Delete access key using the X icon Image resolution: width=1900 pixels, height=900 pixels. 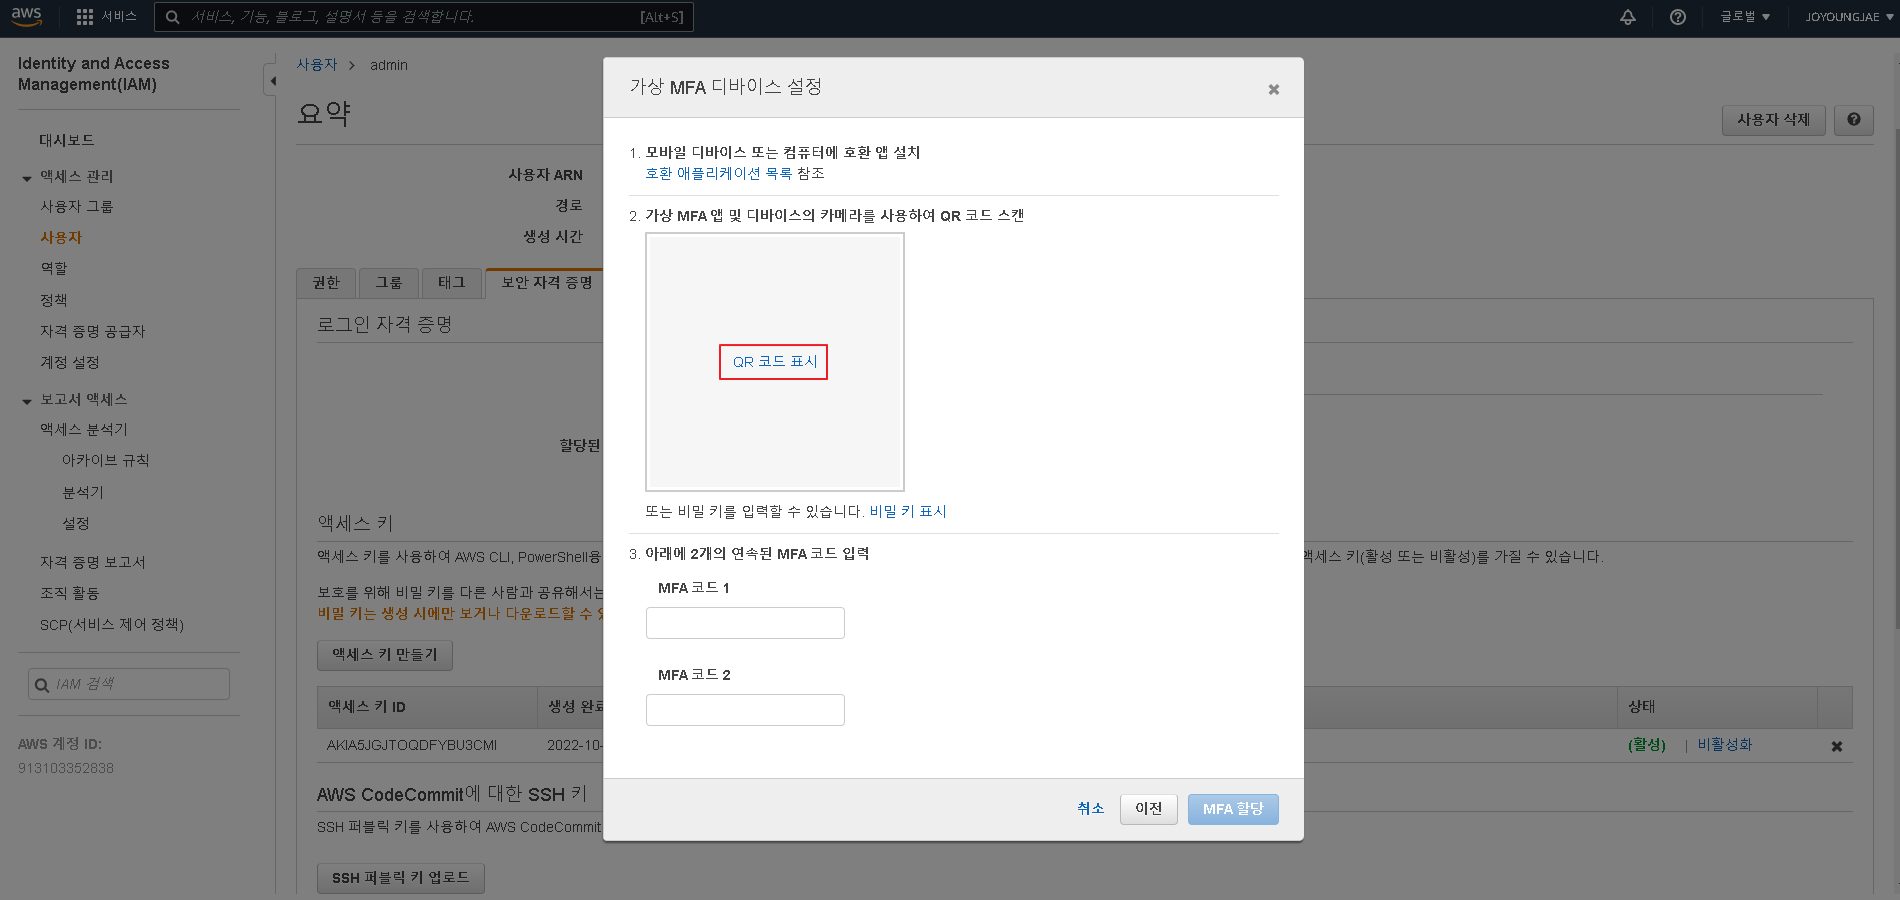coord(1837,746)
